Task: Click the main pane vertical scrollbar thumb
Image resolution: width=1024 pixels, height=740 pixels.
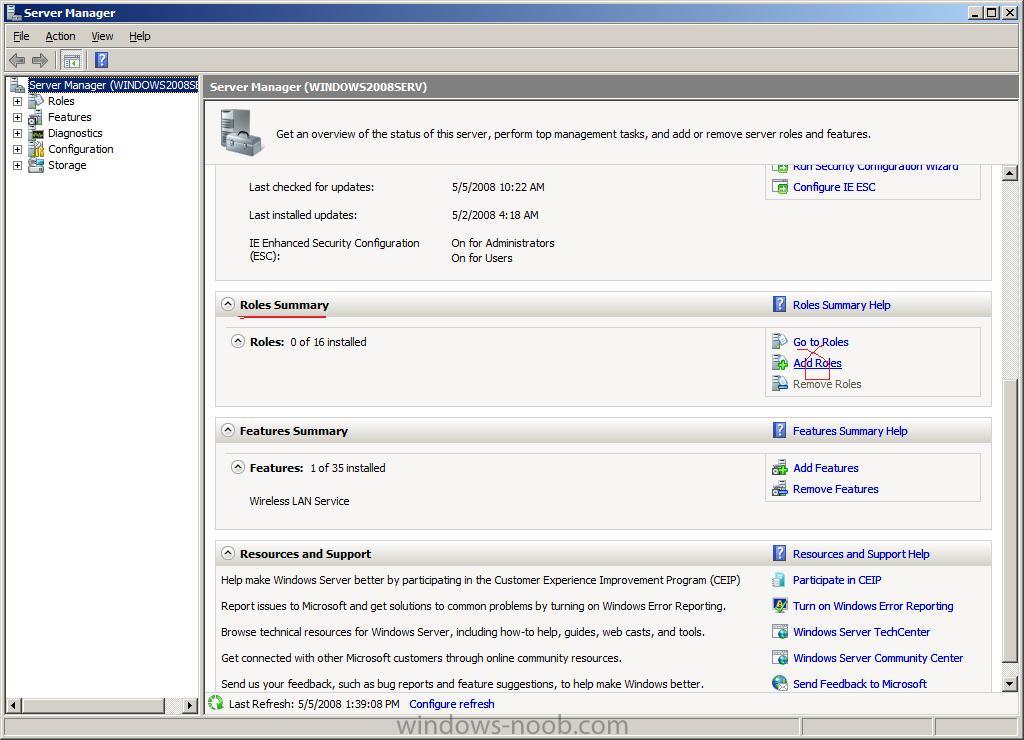Action: pyautogui.click(x=1010, y=521)
